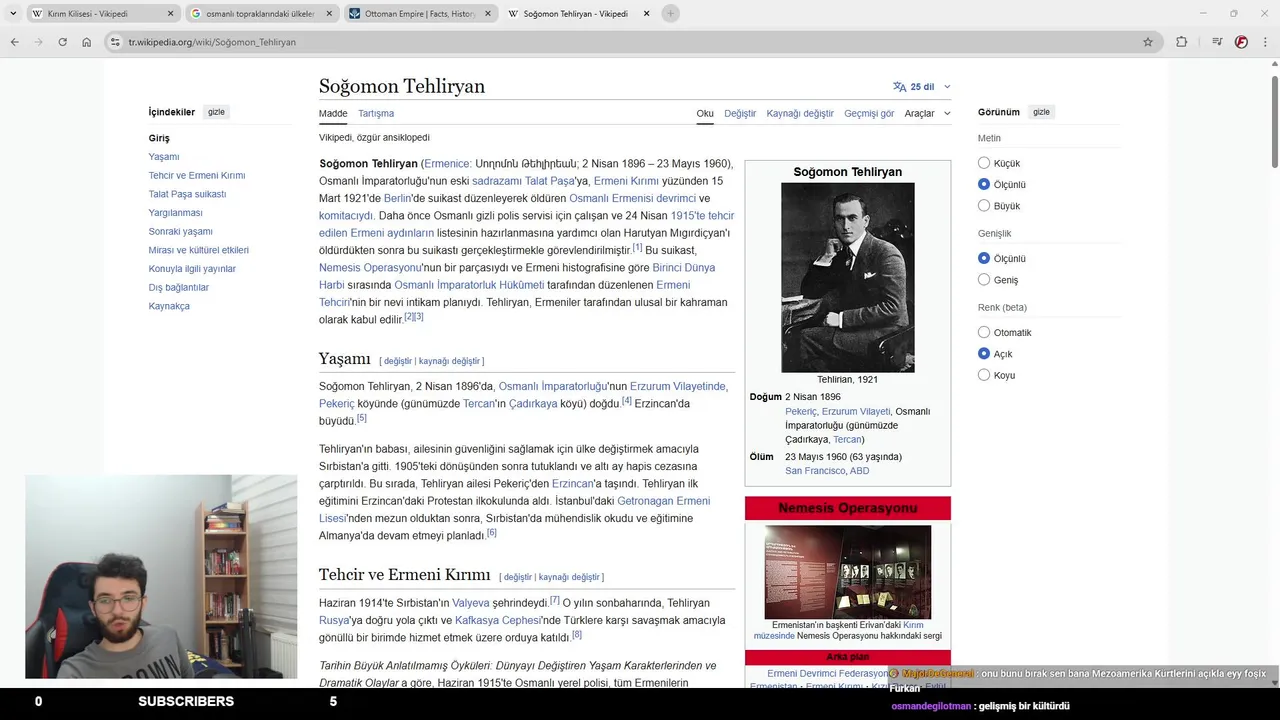Select Ölçünlü width radio option
This screenshot has width=1280, height=720.
pyautogui.click(x=984, y=258)
